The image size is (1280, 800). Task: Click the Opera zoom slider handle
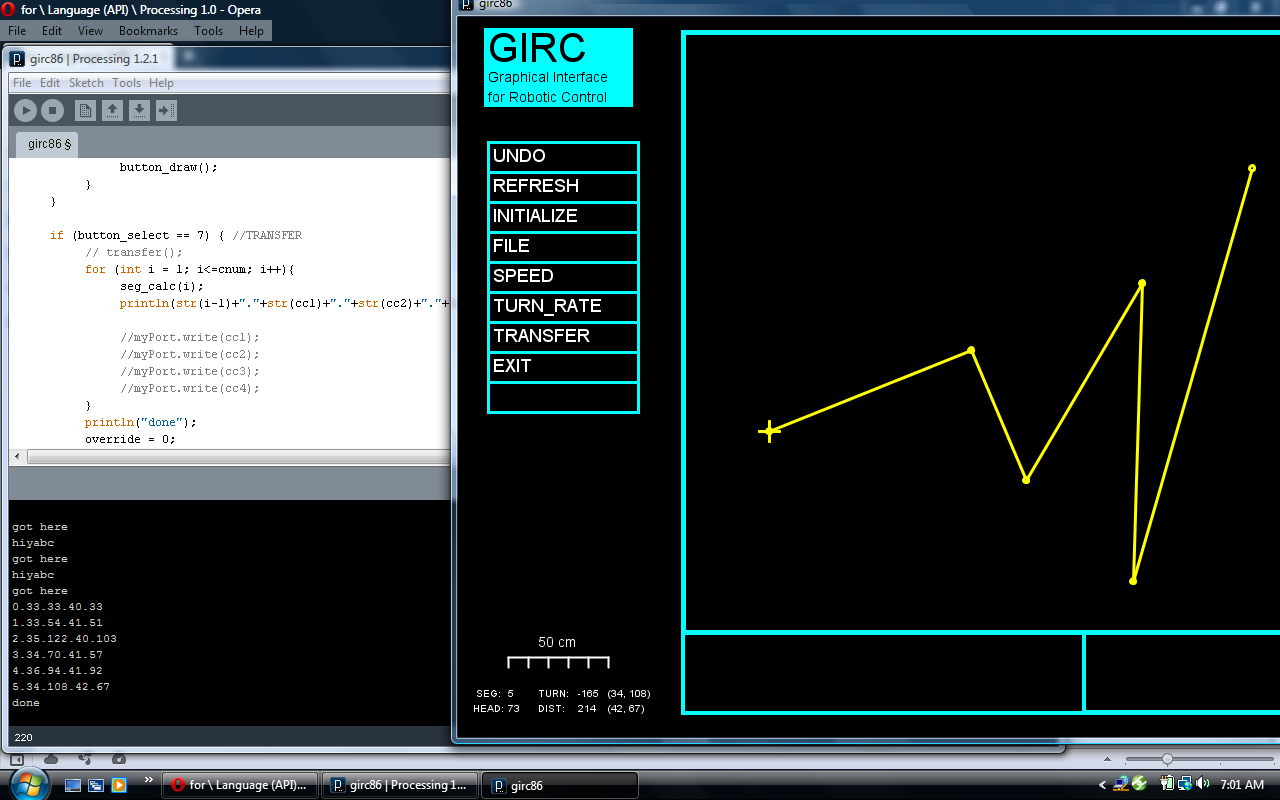(1166, 760)
